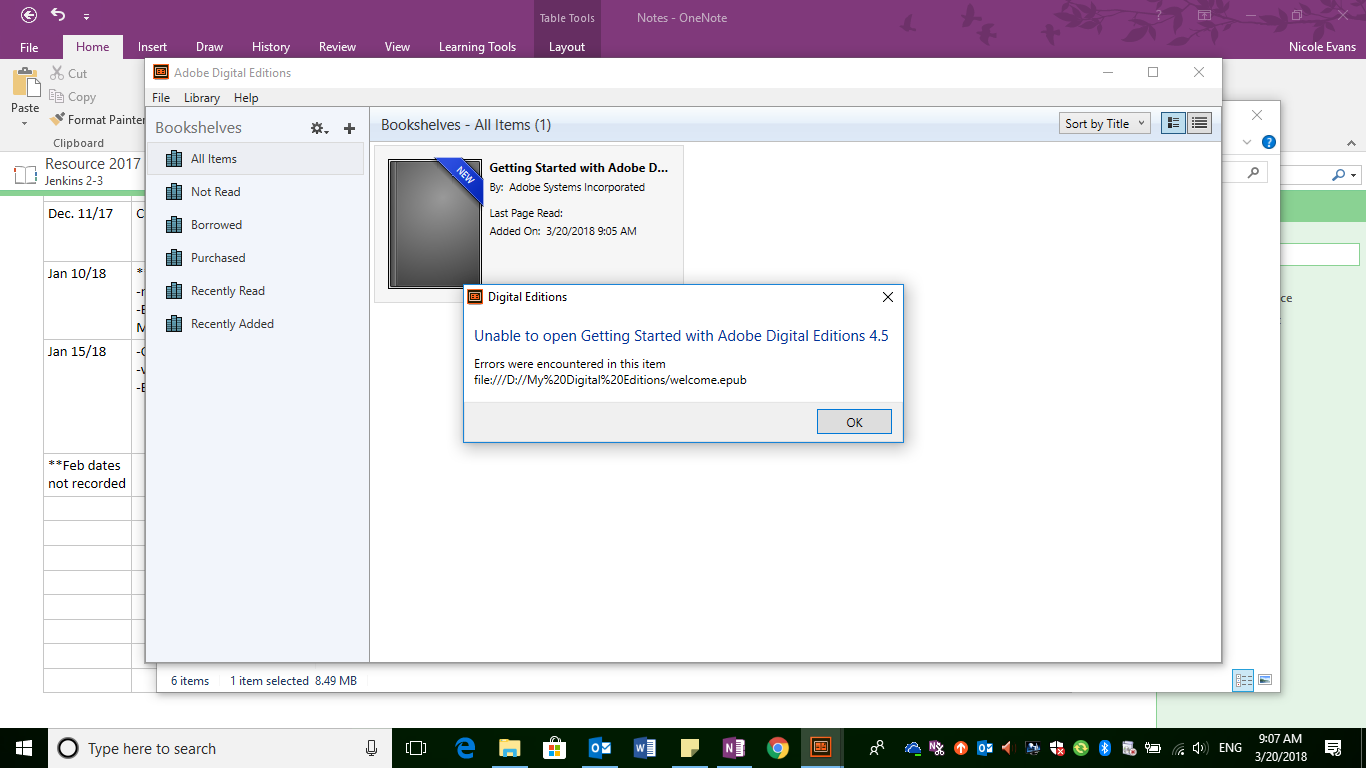Open the Help menu in Adobe Digital Editions
The height and width of the screenshot is (768, 1366).
pos(246,98)
